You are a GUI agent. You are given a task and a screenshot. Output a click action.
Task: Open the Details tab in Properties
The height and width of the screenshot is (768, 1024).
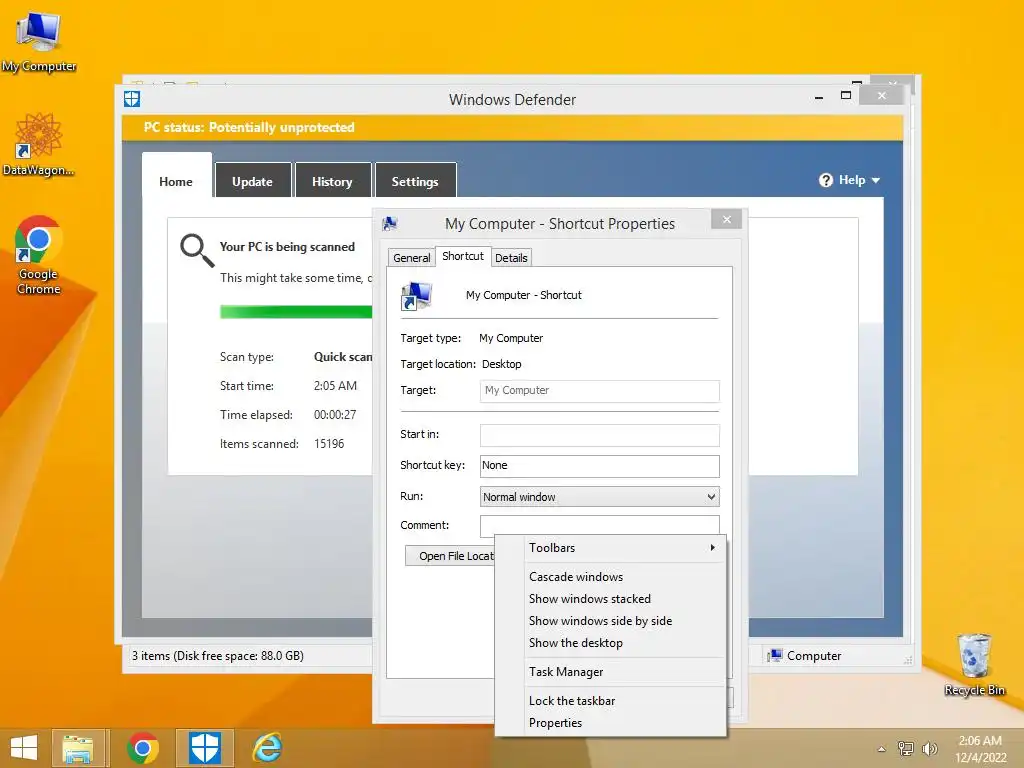[x=511, y=258]
